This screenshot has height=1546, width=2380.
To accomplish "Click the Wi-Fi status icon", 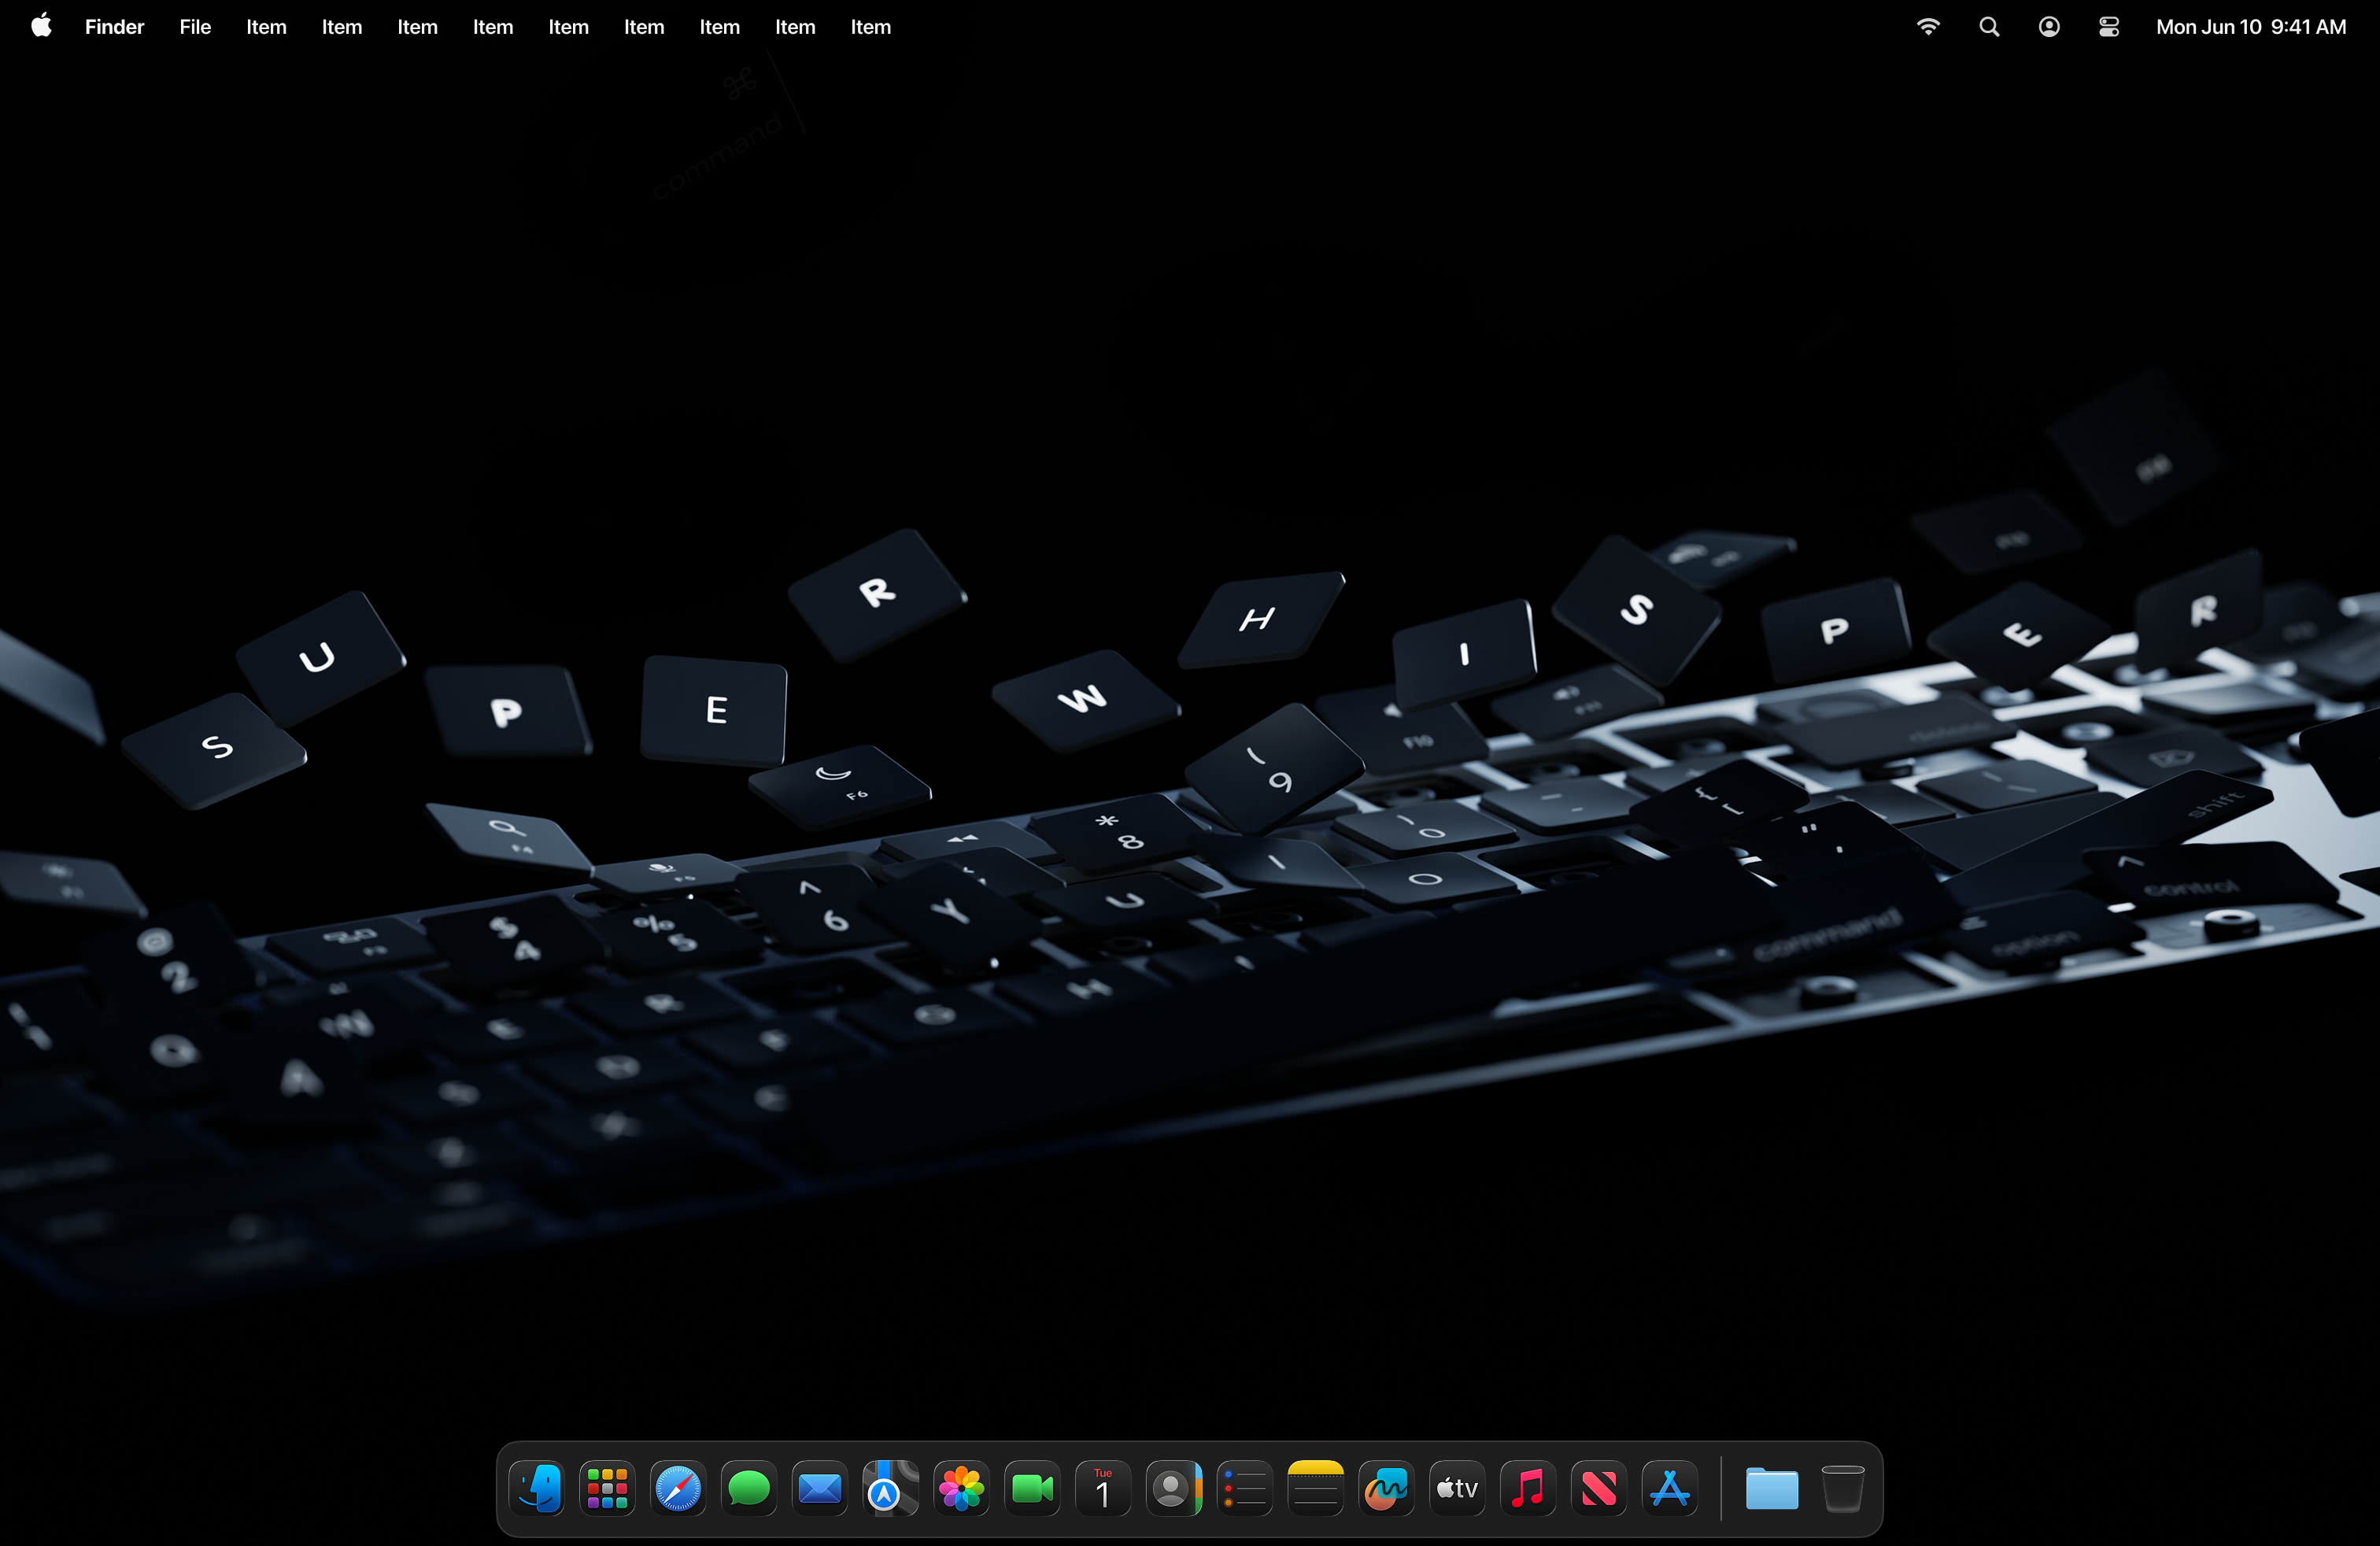I will click(1928, 27).
